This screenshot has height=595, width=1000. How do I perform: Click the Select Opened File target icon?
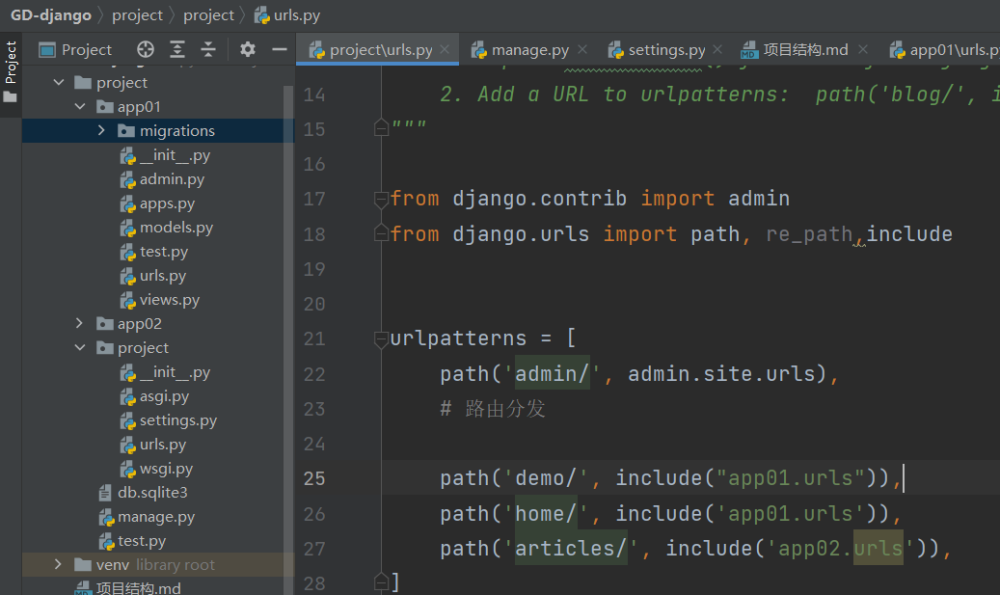146,49
